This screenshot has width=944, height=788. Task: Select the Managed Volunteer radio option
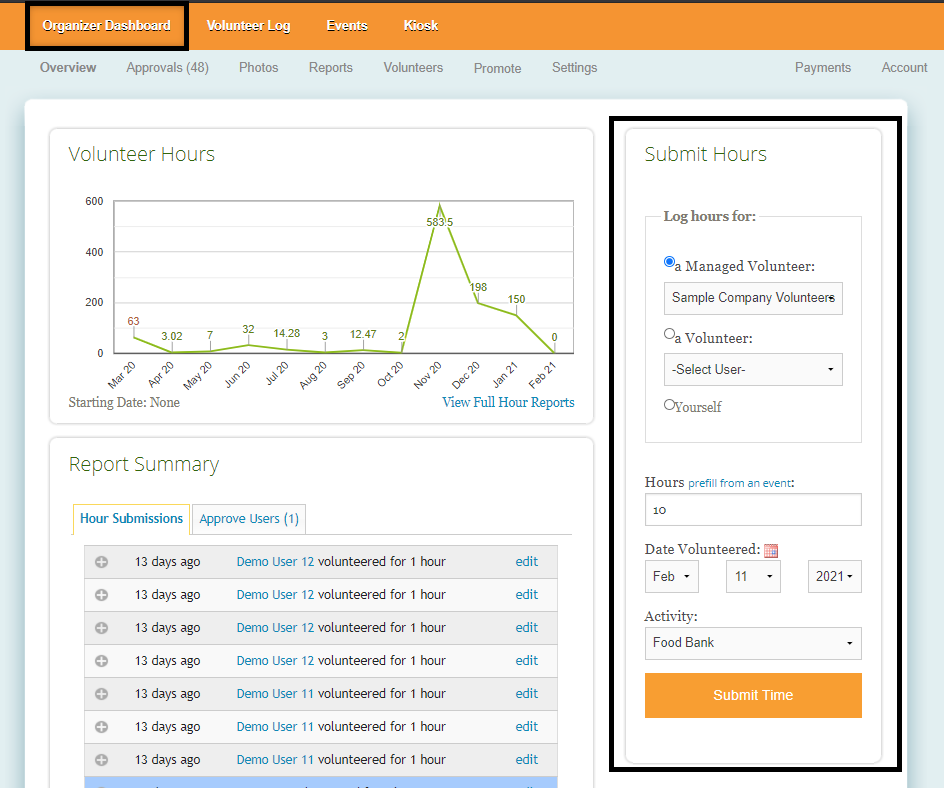(670, 263)
